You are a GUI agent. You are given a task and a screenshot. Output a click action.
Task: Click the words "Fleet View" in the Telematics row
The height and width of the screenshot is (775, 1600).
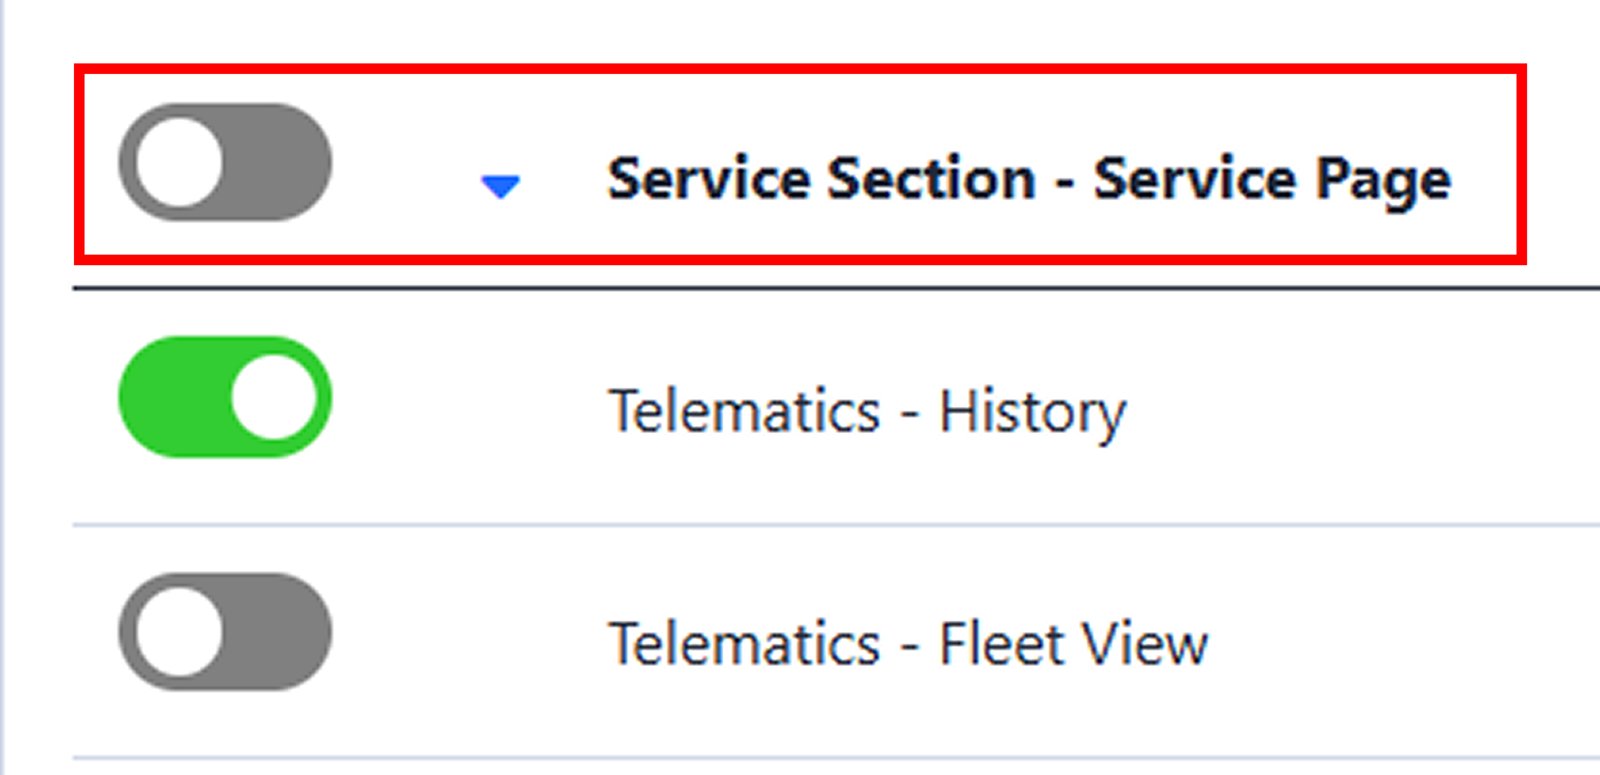click(1073, 644)
